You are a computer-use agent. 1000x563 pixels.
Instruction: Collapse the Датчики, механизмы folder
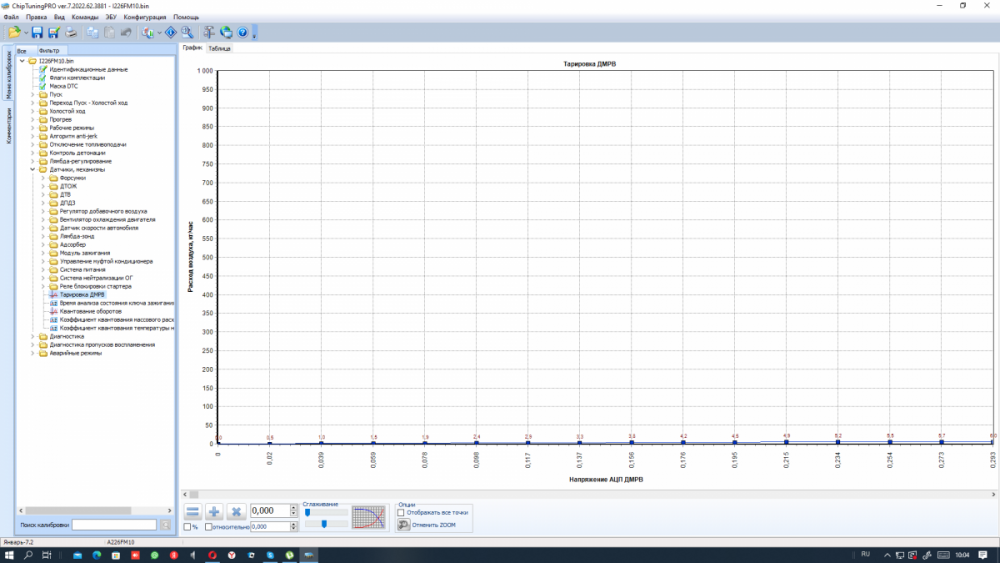click(x=33, y=170)
